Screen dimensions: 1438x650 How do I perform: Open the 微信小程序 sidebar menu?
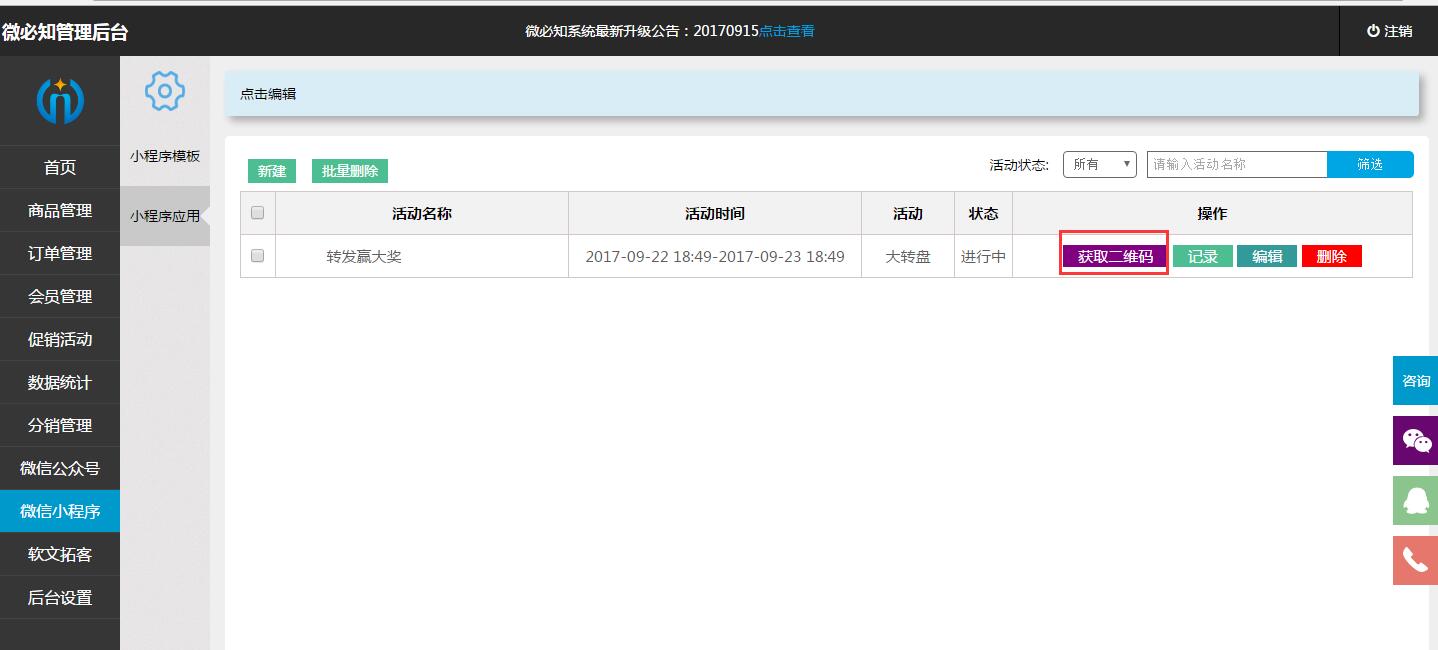60,511
